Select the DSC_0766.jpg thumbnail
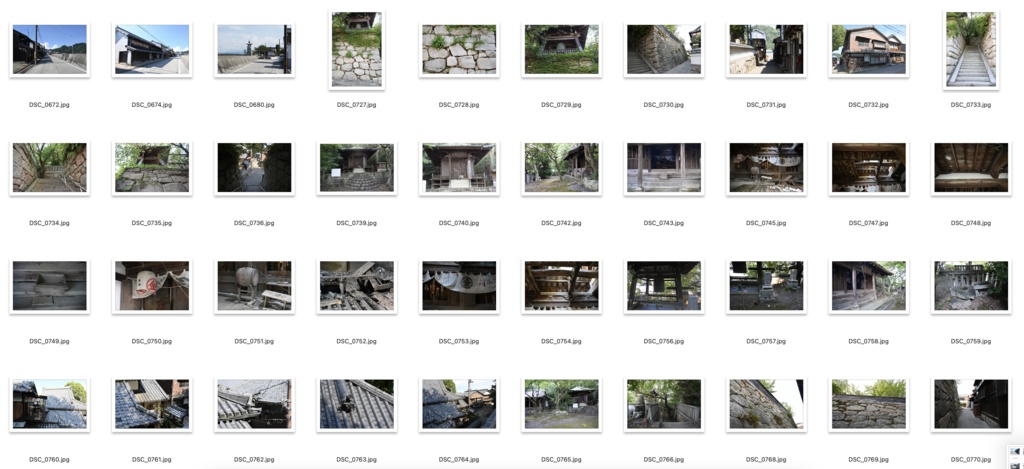 [664, 404]
